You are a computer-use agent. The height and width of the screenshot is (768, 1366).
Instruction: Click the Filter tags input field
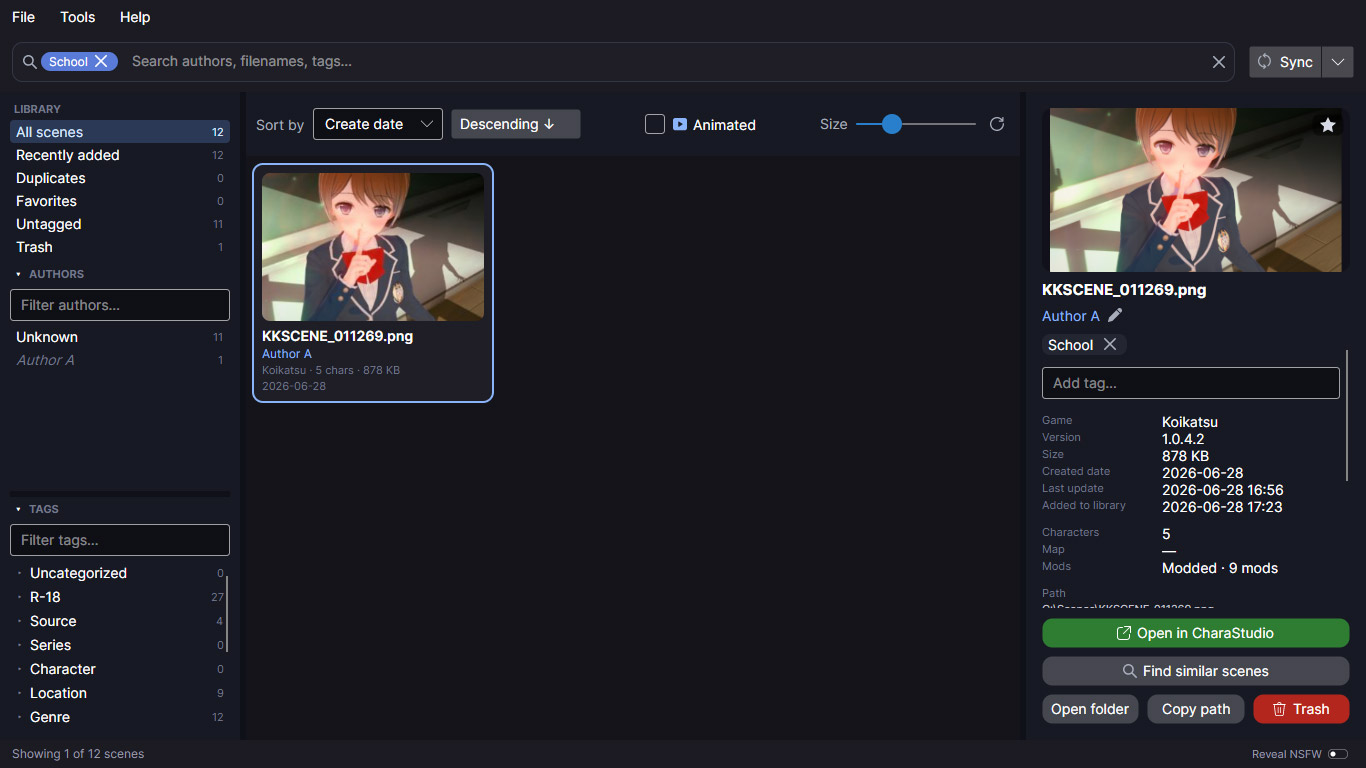(x=120, y=540)
